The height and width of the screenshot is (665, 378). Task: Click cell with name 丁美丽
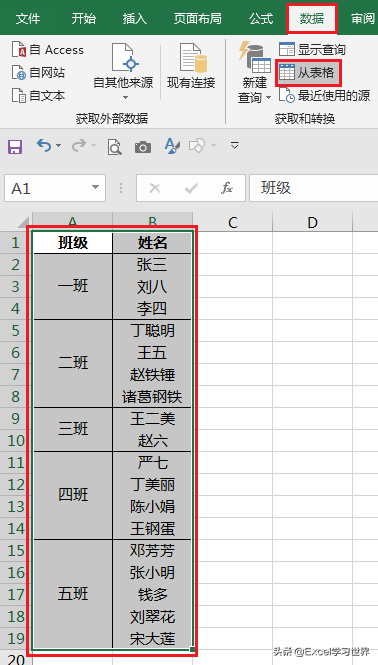[152, 484]
